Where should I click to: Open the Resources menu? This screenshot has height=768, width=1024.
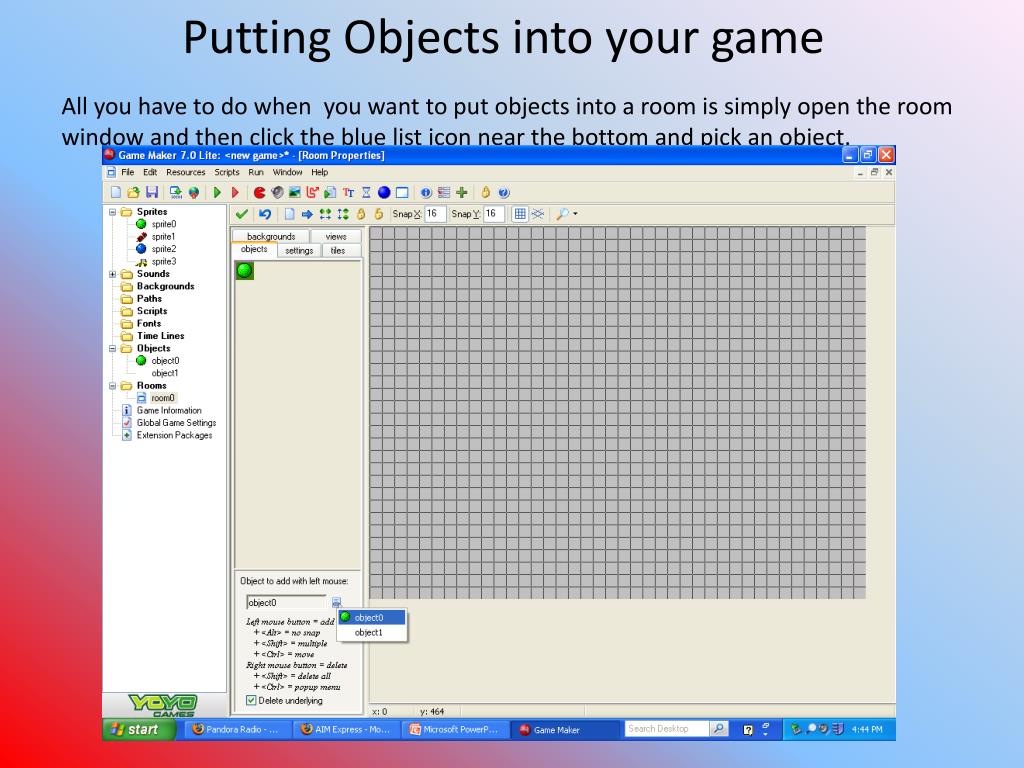click(185, 172)
